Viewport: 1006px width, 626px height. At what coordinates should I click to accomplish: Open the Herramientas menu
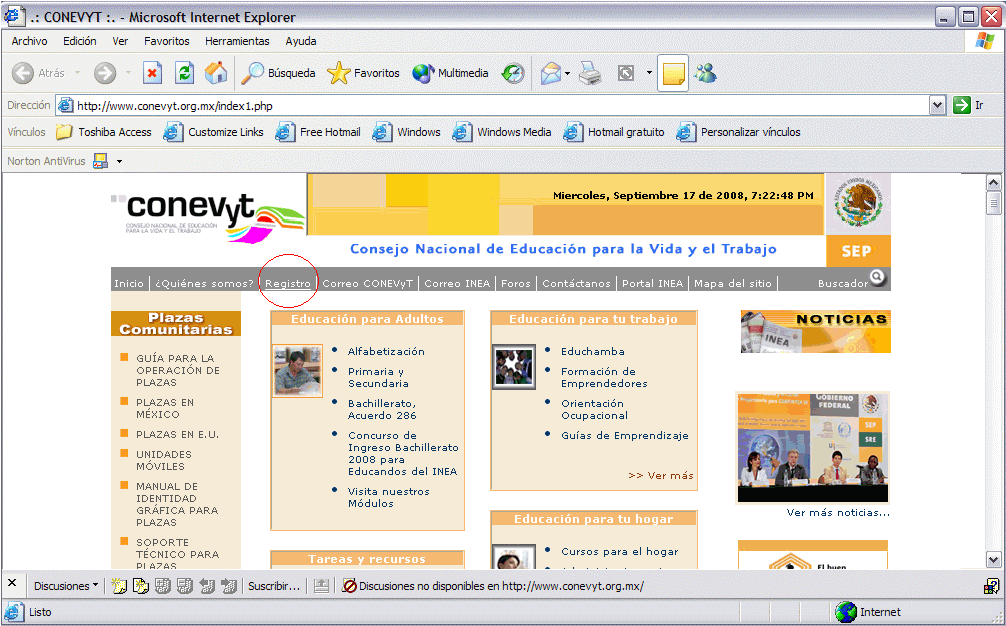pos(237,41)
